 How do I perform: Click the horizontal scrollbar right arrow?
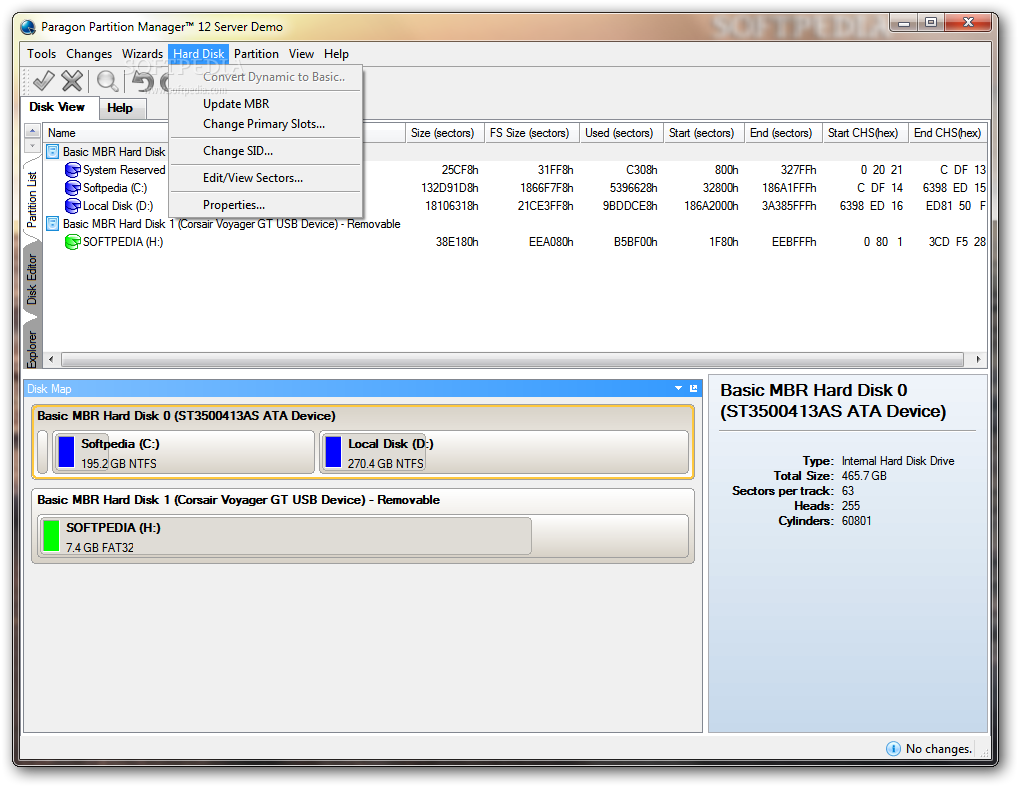pyautogui.click(x=978, y=359)
